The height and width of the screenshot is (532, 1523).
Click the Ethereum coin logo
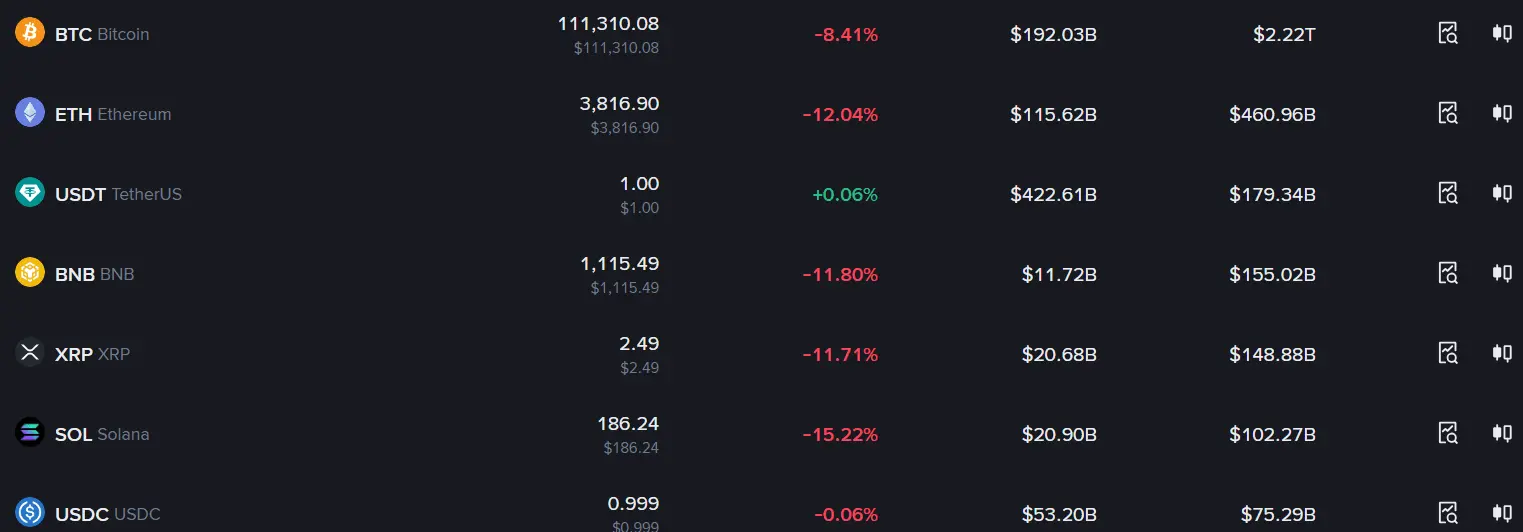tap(30, 113)
